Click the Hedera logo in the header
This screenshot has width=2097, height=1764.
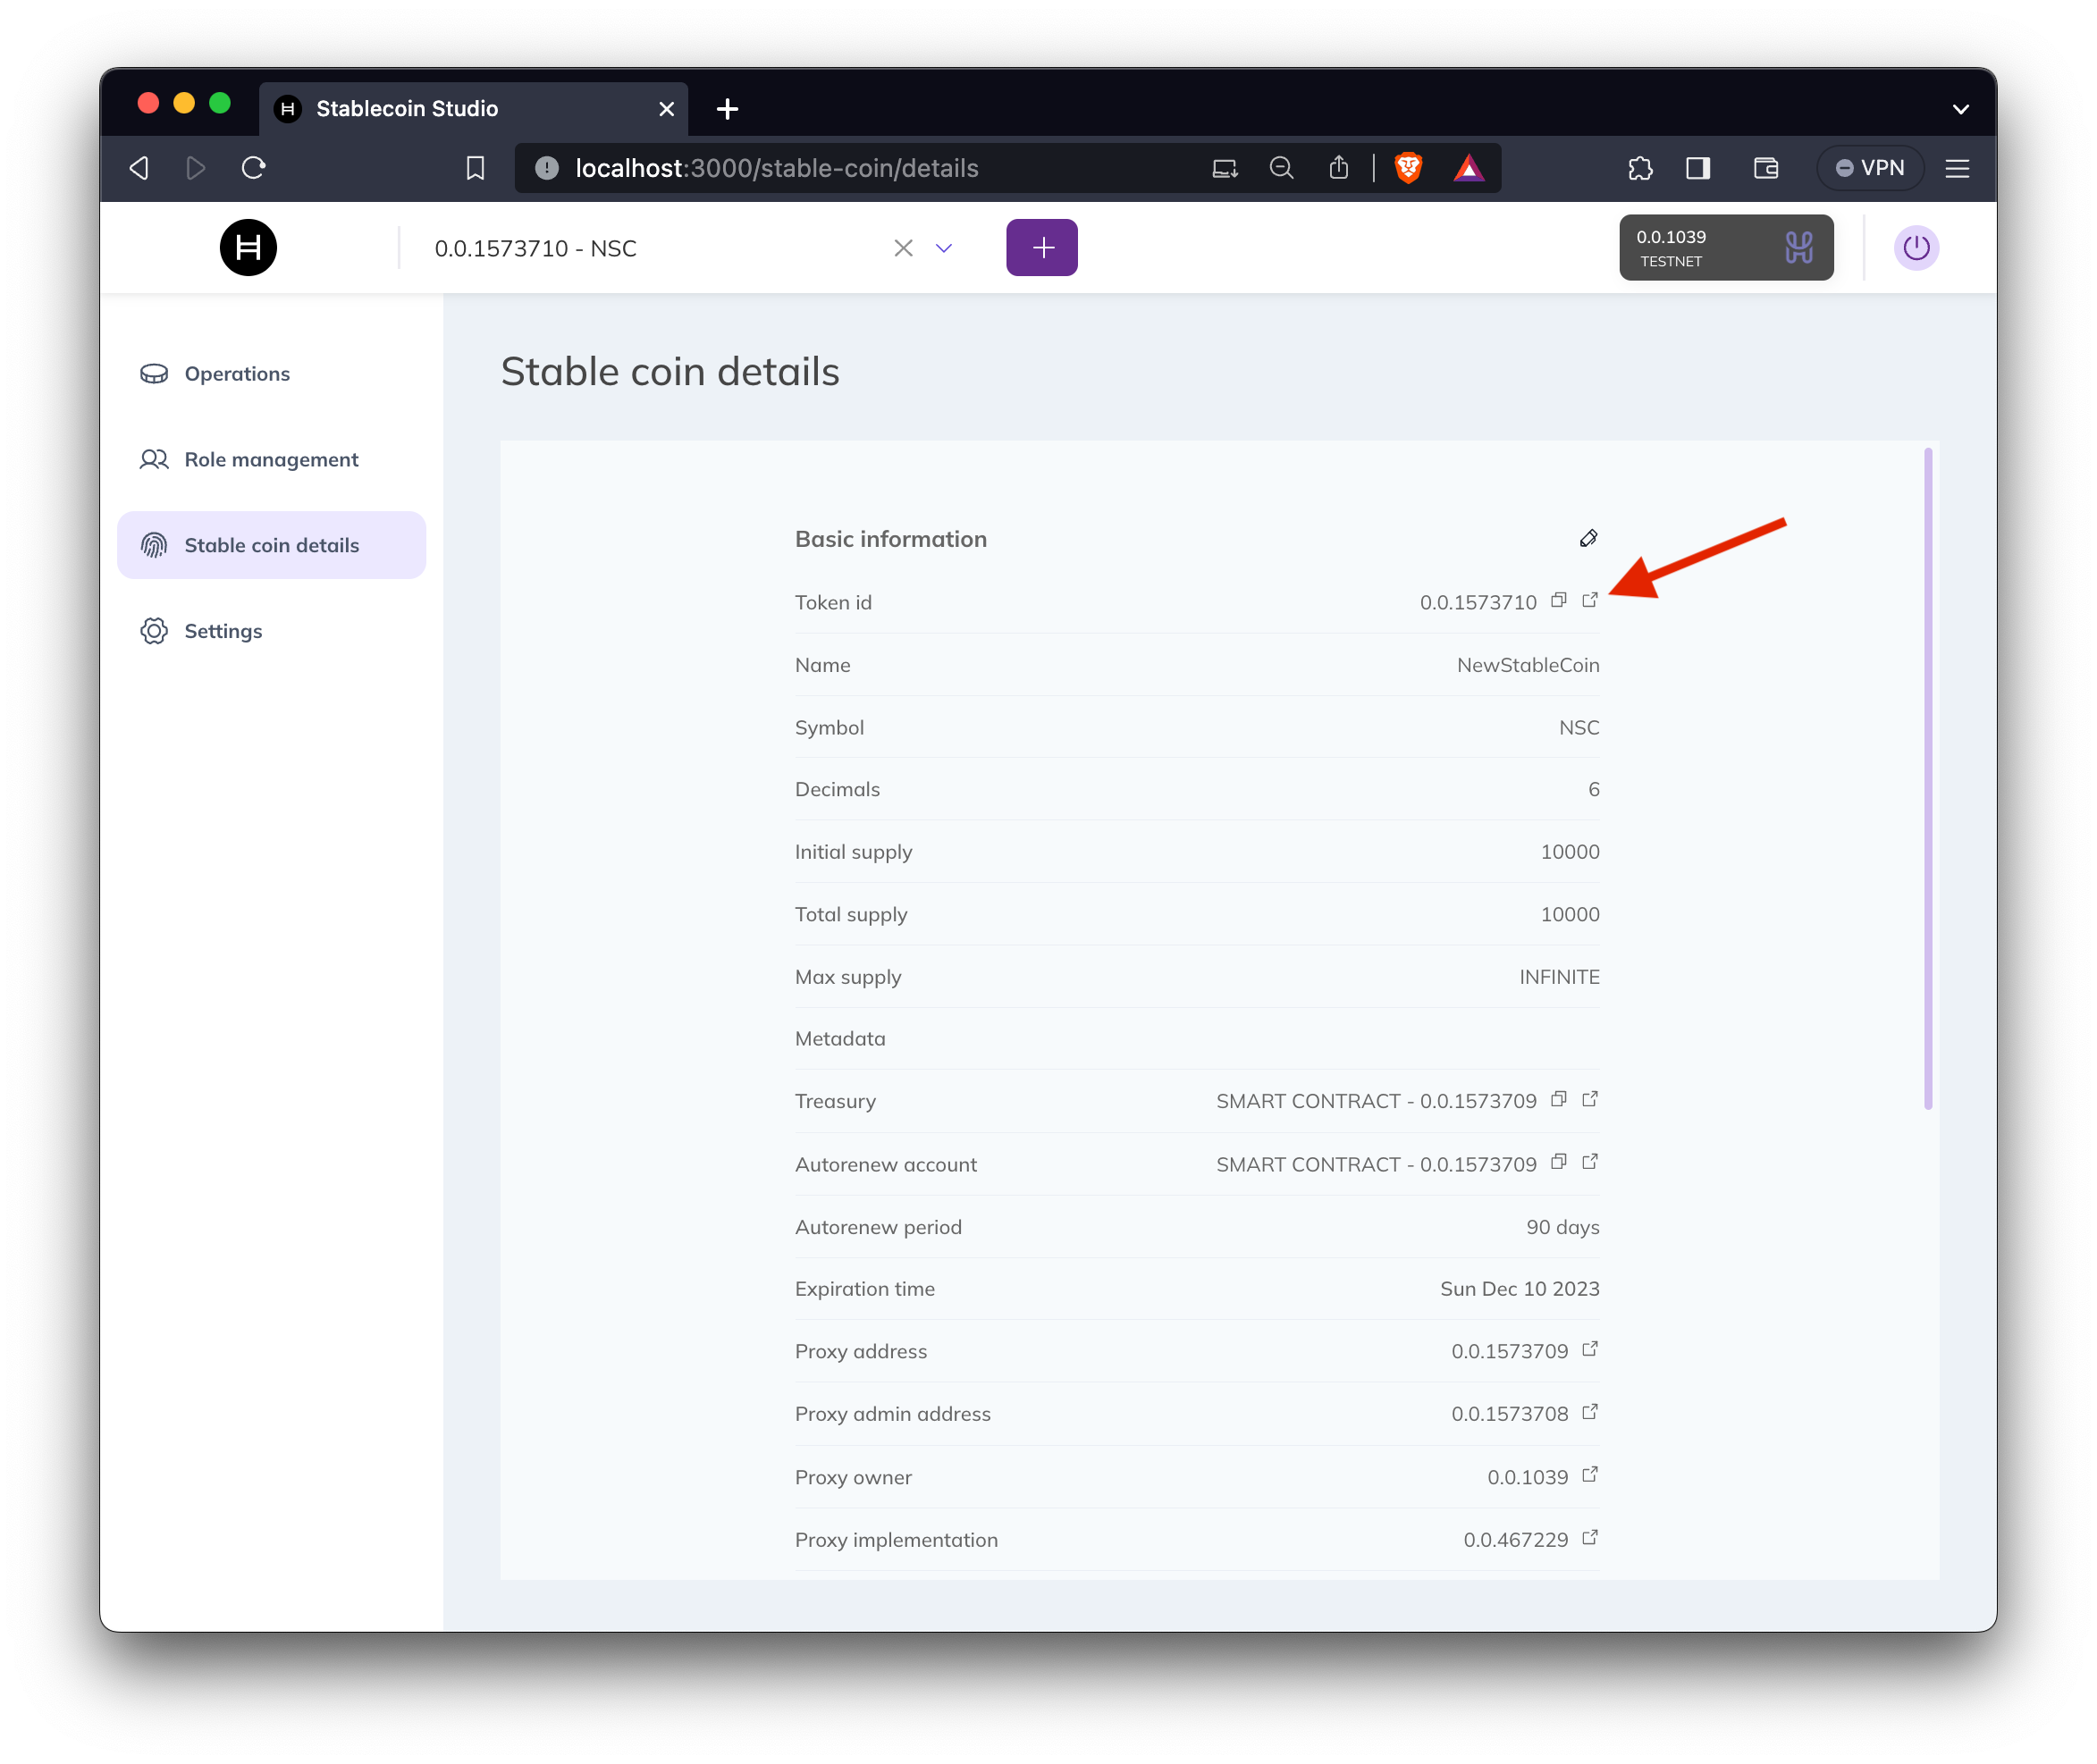tap(248, 248)
